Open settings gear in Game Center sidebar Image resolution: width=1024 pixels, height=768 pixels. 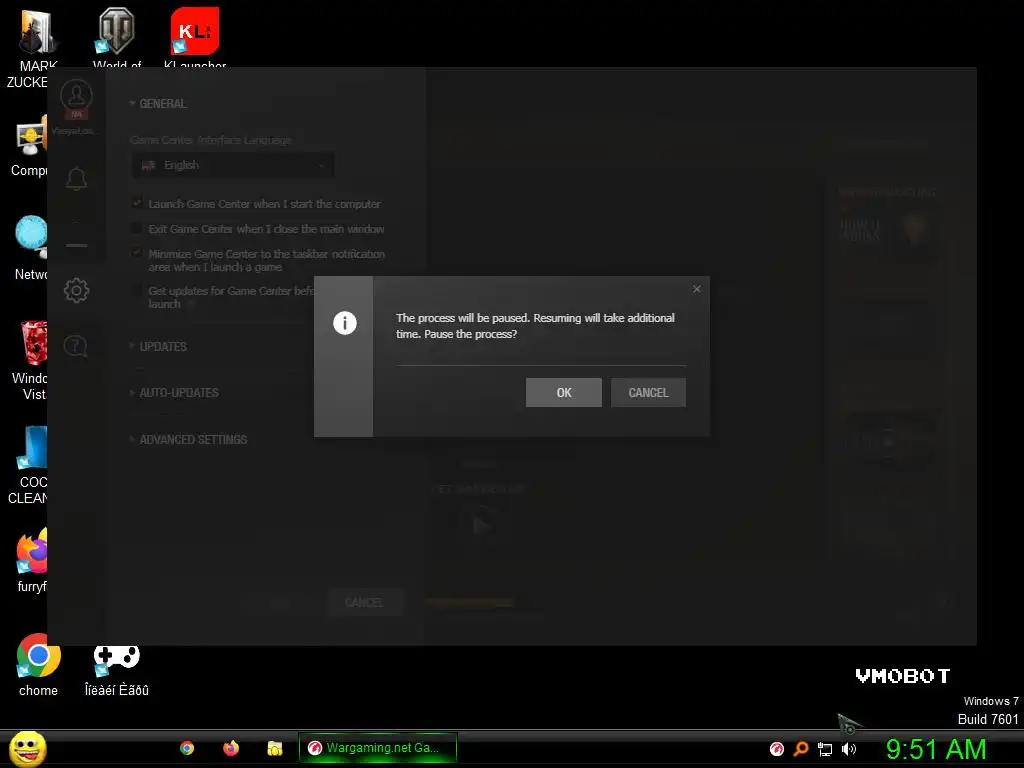76,290
